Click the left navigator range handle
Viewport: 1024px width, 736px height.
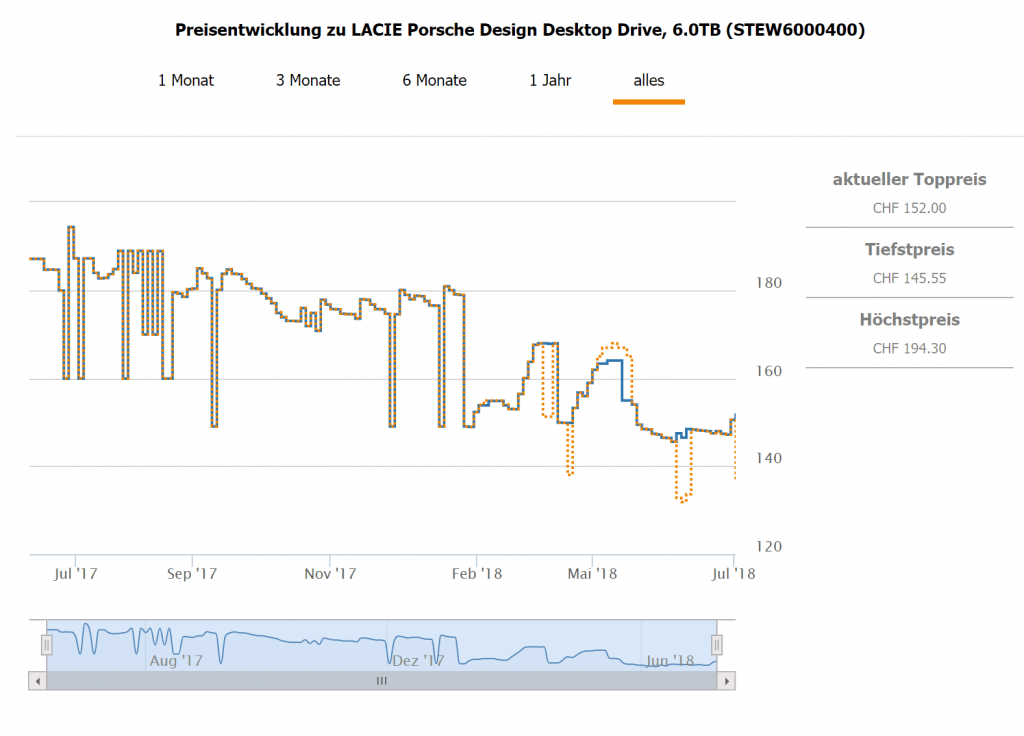pos(46,645)
